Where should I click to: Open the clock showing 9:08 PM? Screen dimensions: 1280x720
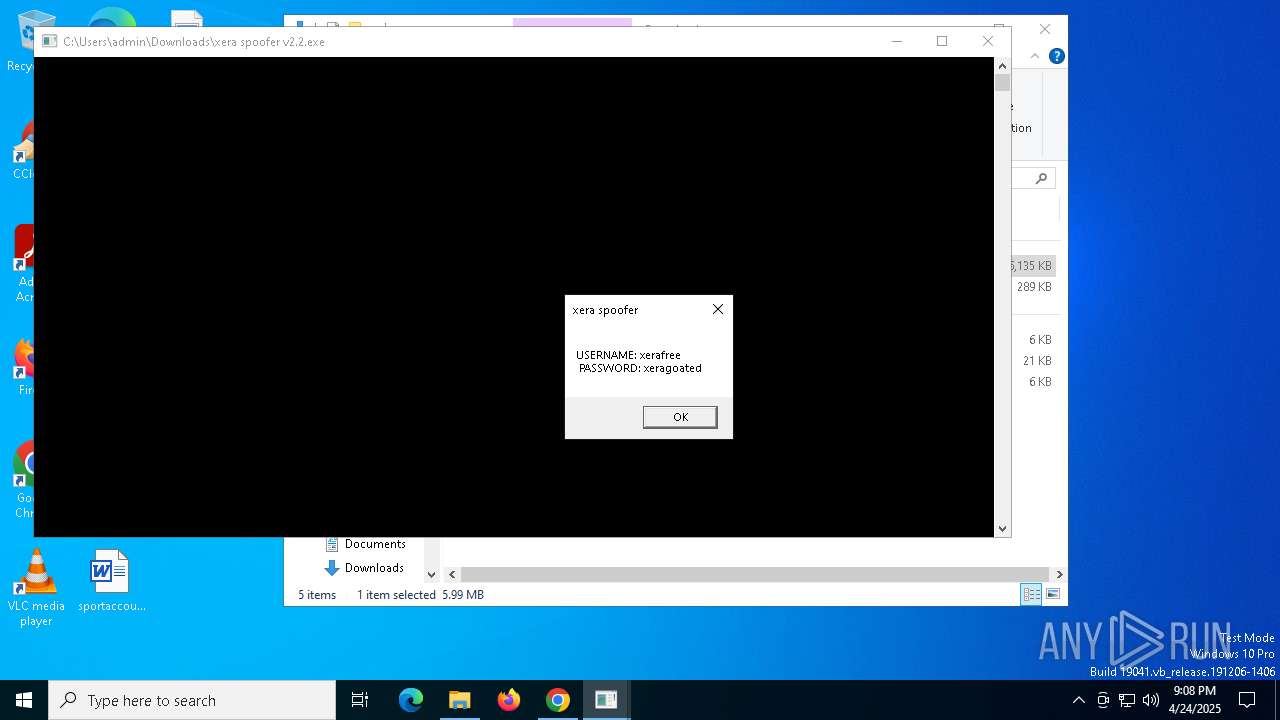pyautogui.click(x=1195, y=699)
